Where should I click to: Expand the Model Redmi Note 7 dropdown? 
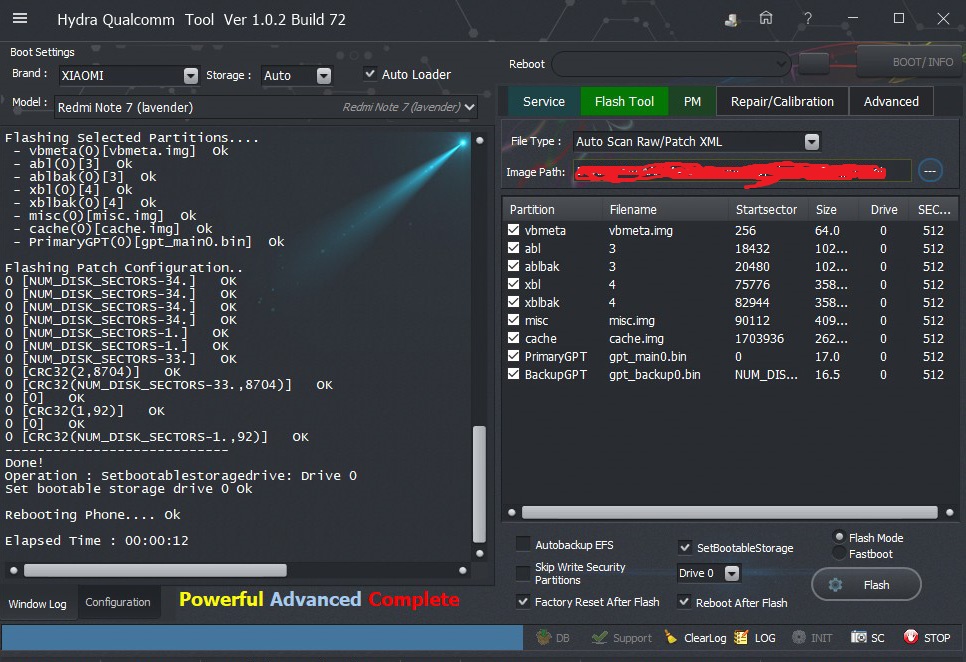[x=470, y=107]
